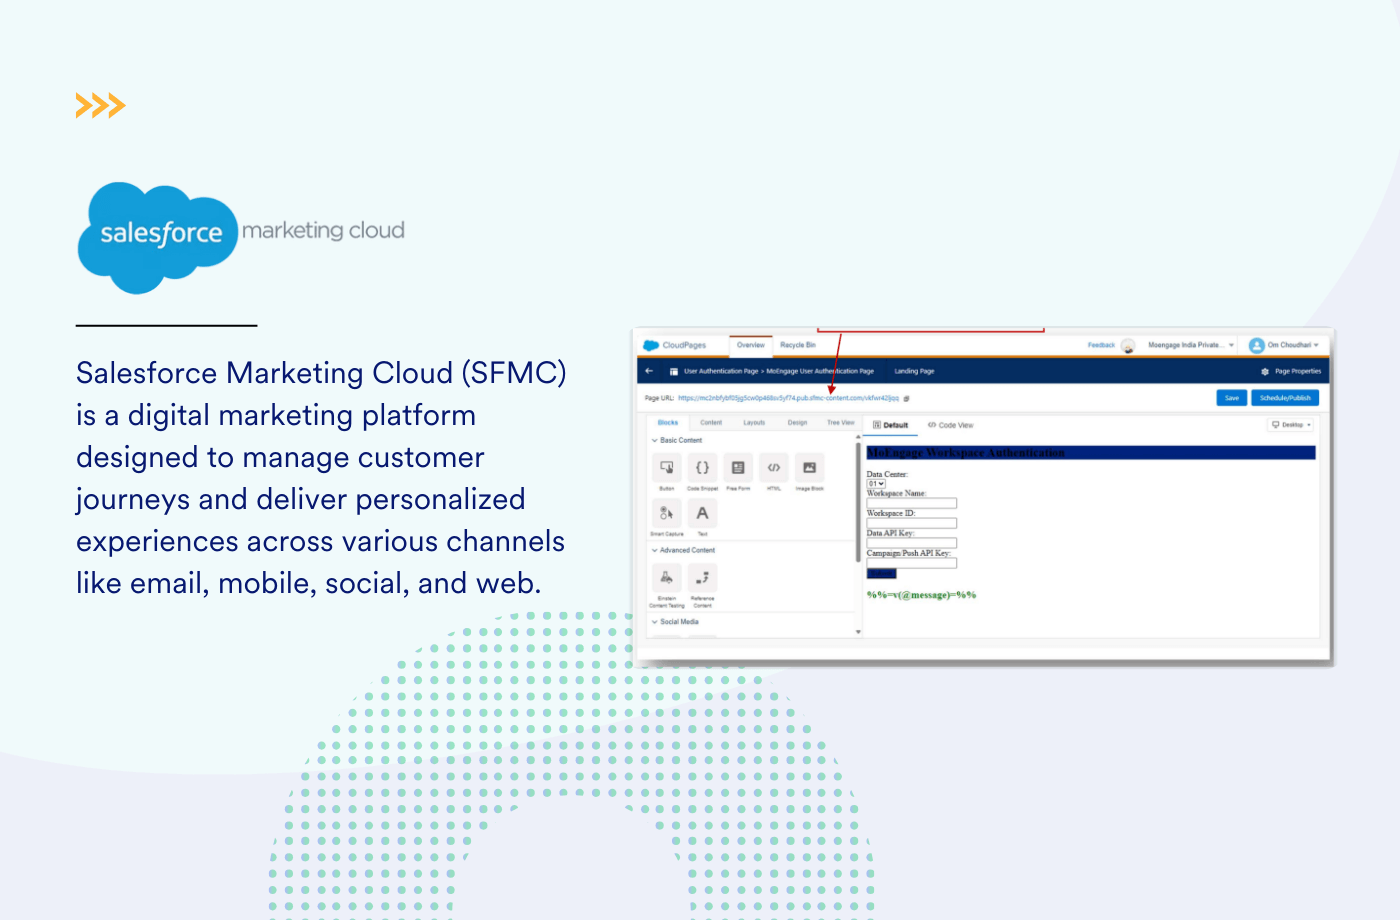Click the page layout icon beside User Authentication Page
The height and width of the screenshot is (920, 1400).
tap(674, 371)
